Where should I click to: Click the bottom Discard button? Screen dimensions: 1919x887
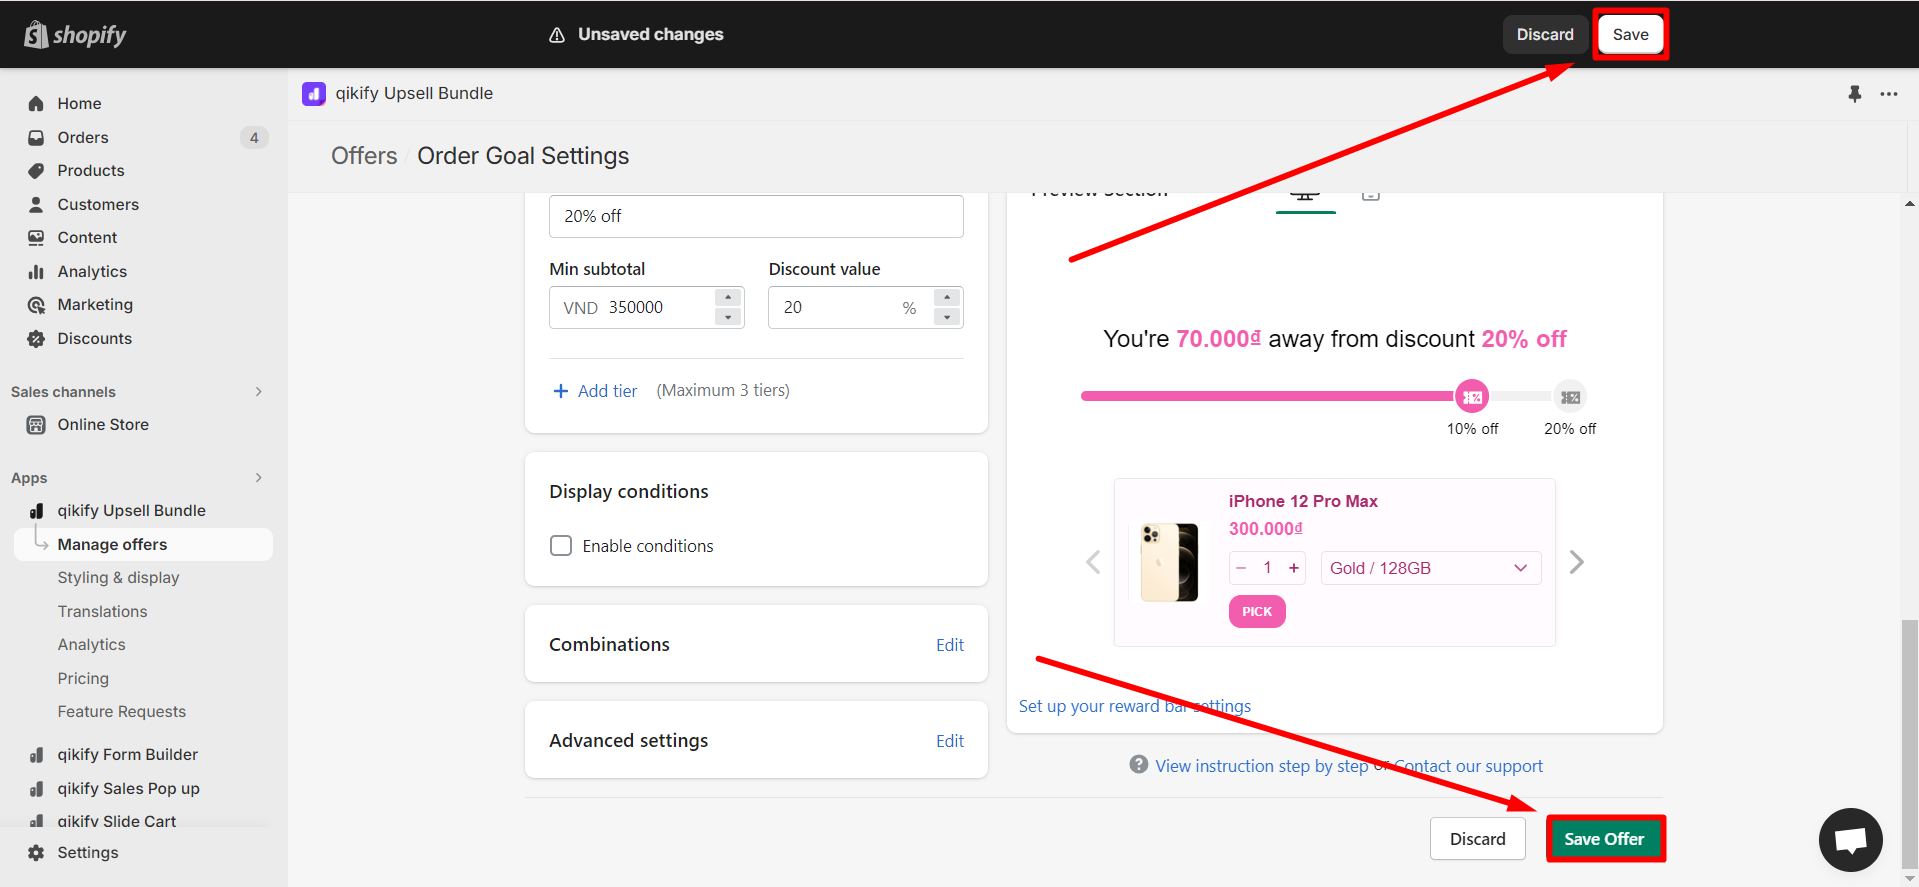1478,839
